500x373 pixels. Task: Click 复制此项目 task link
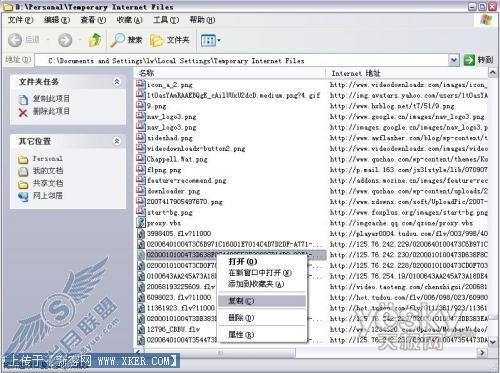coord(51,99)
